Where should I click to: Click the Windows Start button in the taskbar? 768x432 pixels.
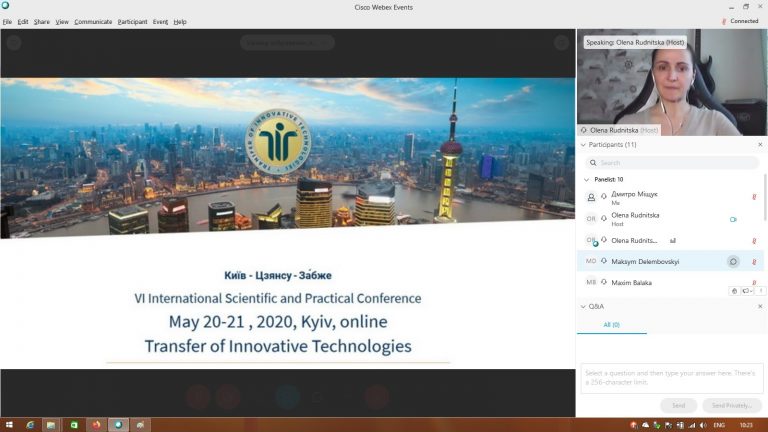coord(8,425)
